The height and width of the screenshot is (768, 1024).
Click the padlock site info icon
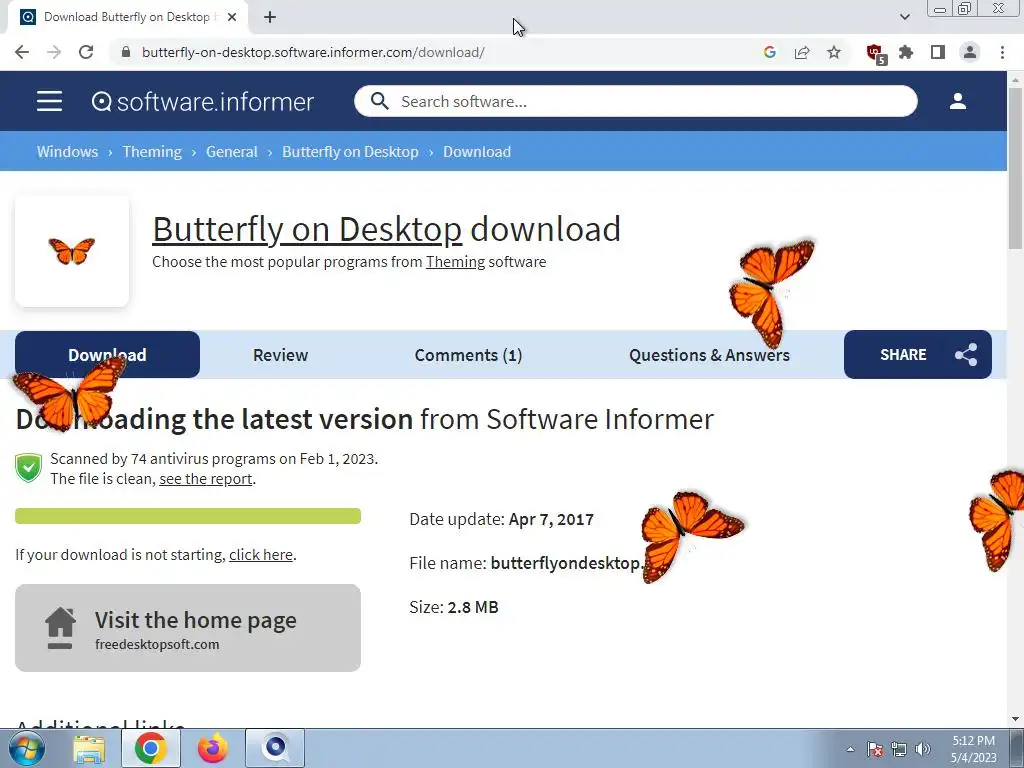click(x=126, y=52)
